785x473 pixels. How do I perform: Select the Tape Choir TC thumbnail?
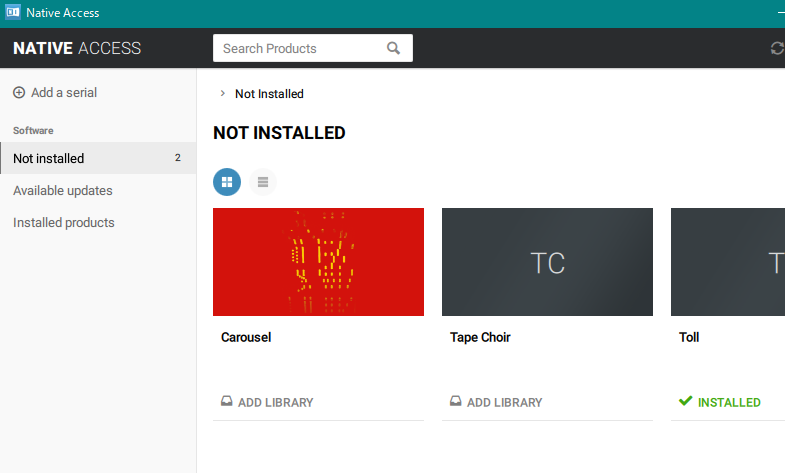pyautogui.click(x=547, y=262)
